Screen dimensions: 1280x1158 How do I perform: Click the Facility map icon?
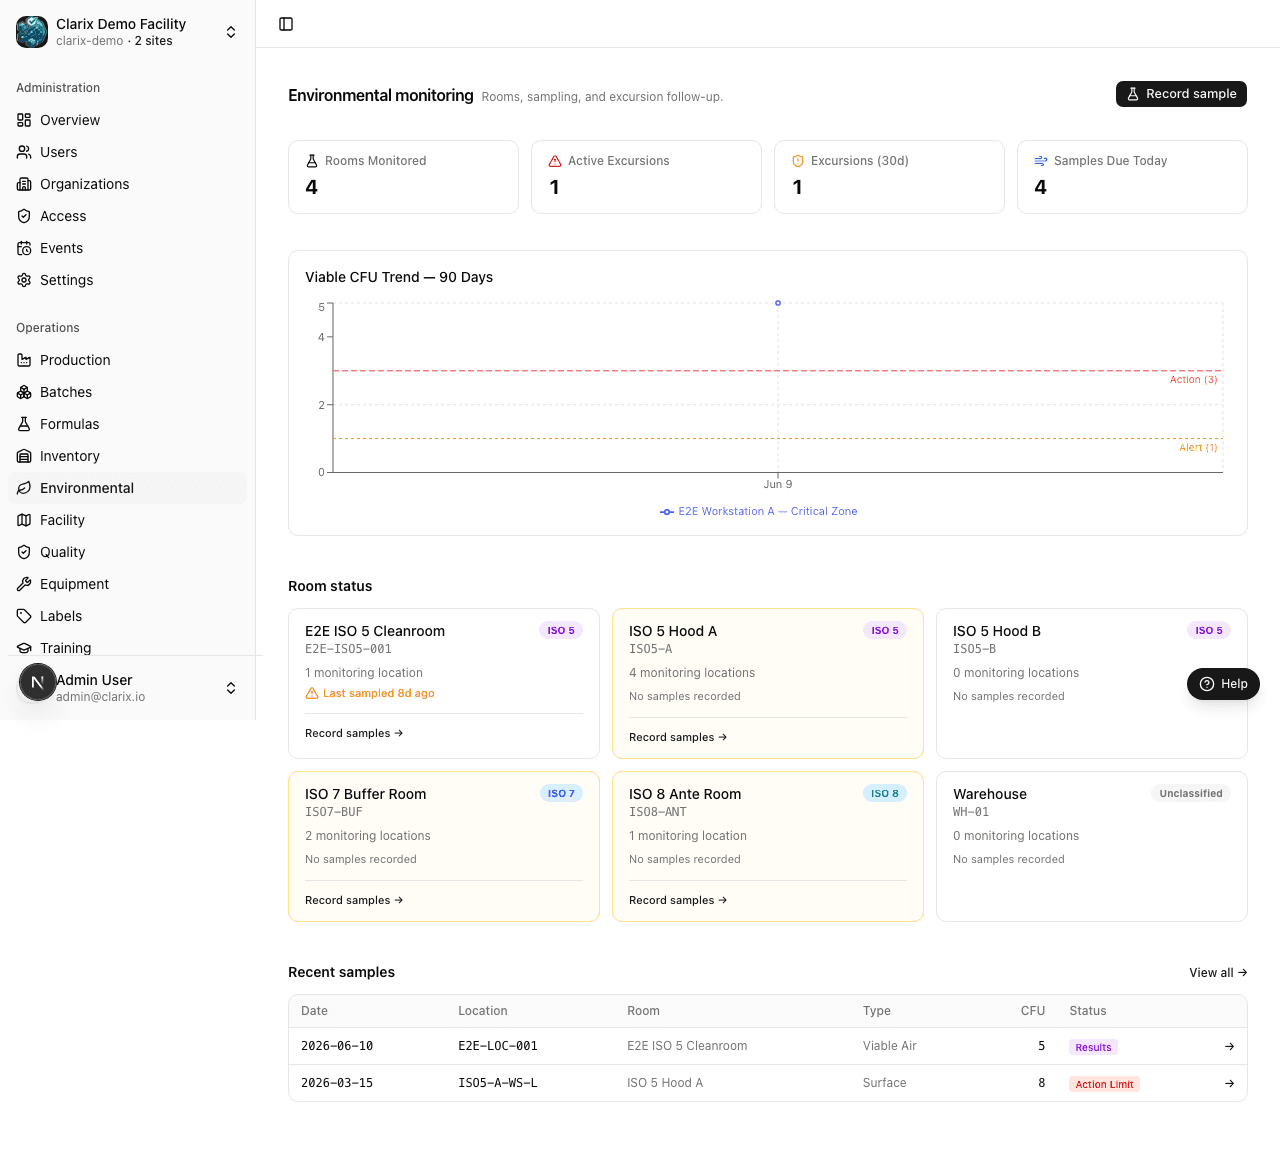pos(24,520)
